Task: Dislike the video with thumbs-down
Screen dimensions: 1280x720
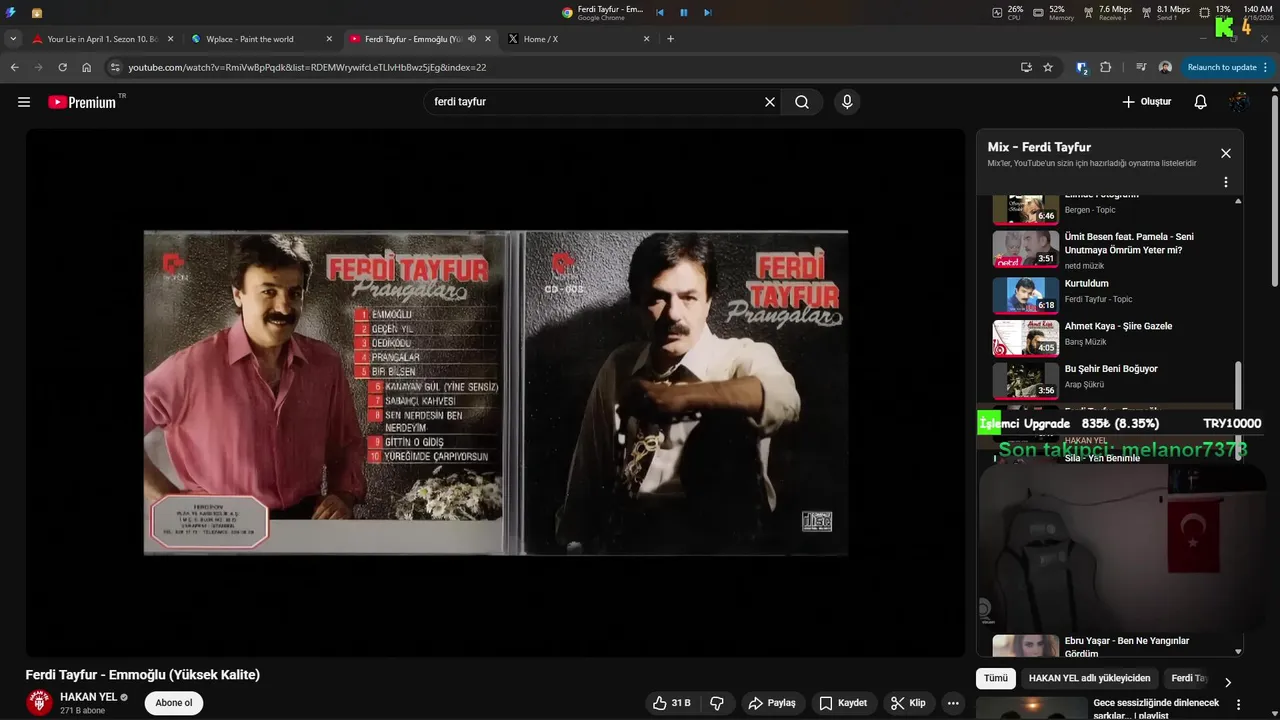Action: click(x=717, y=703)
